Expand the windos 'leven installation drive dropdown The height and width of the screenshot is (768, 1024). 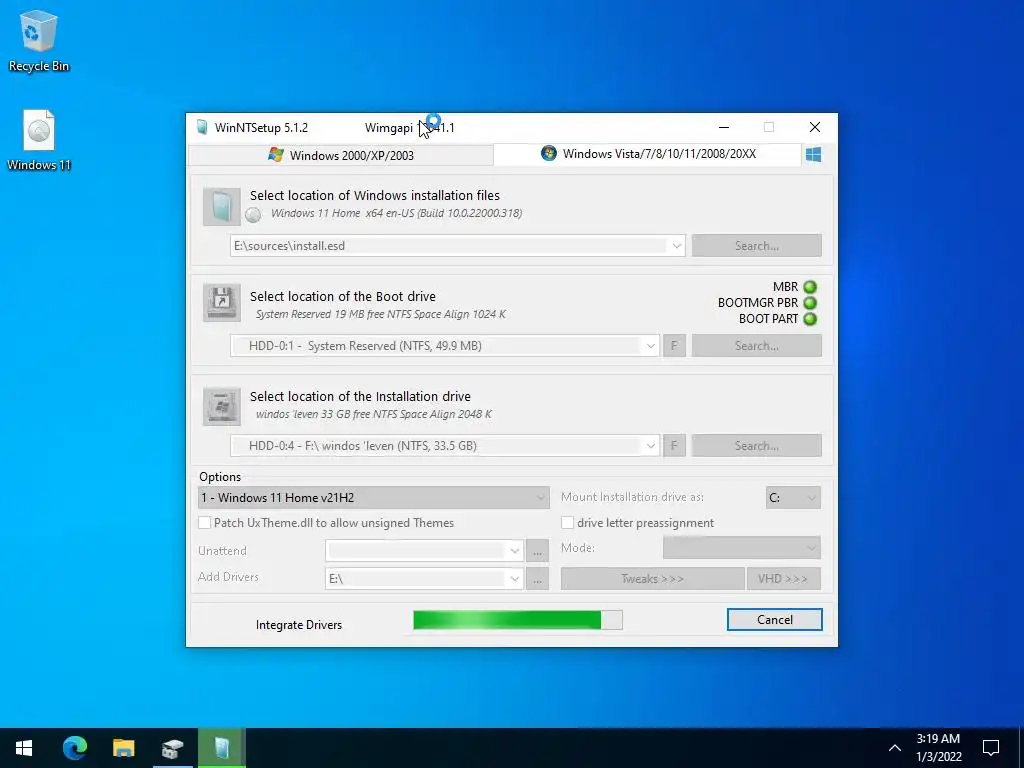click(650, 446)
